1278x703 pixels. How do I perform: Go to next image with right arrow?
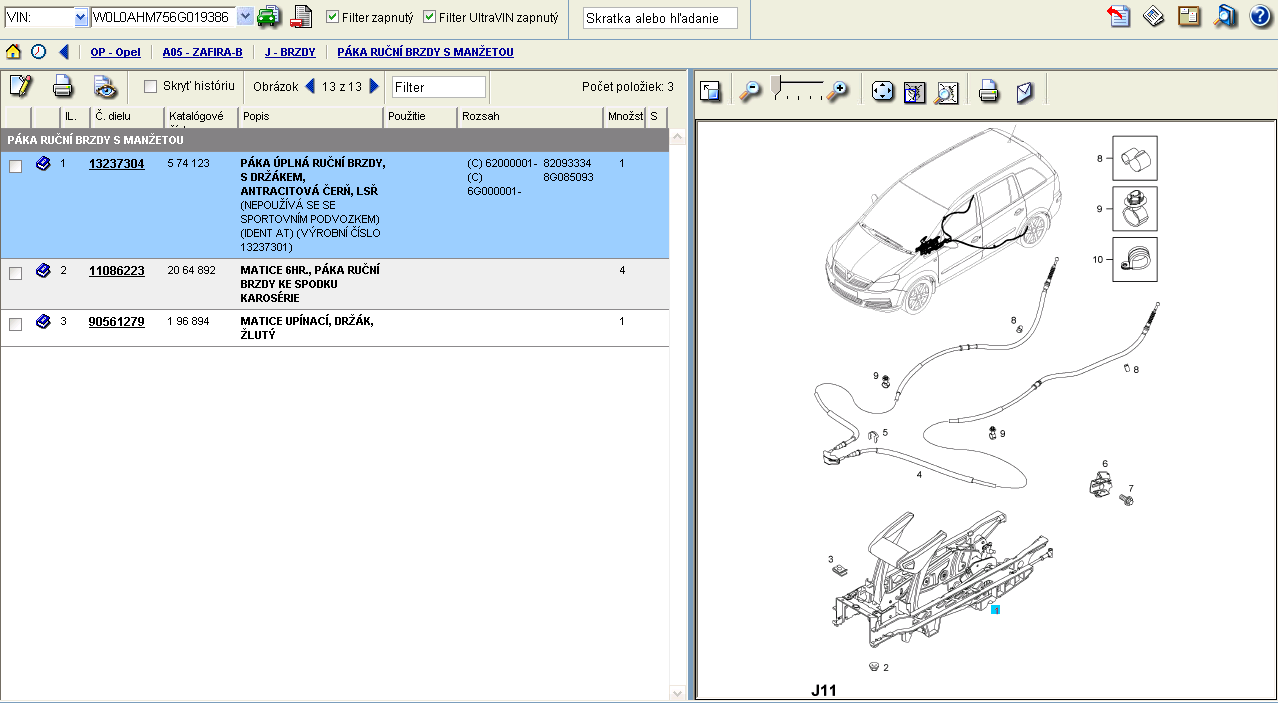tap(375, 87)
